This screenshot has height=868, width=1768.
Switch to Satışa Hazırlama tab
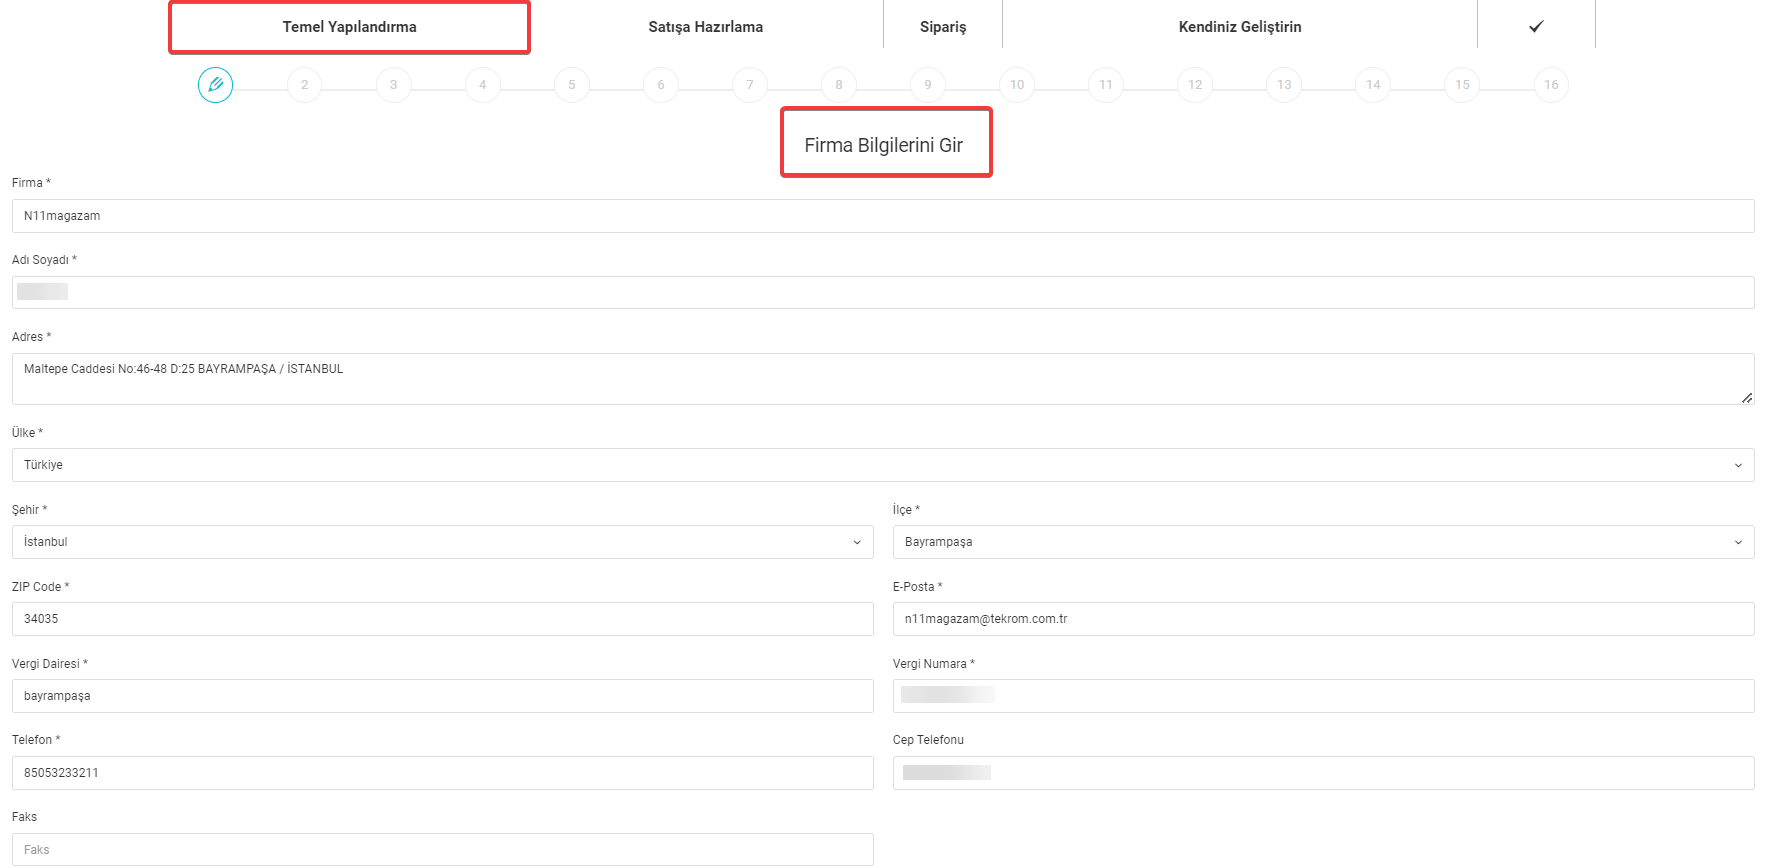[x=706, y=27]
